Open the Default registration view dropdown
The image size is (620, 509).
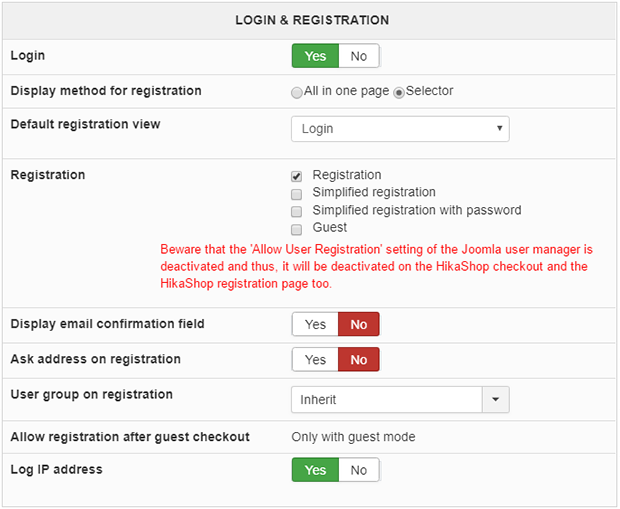tap(400, 129)
